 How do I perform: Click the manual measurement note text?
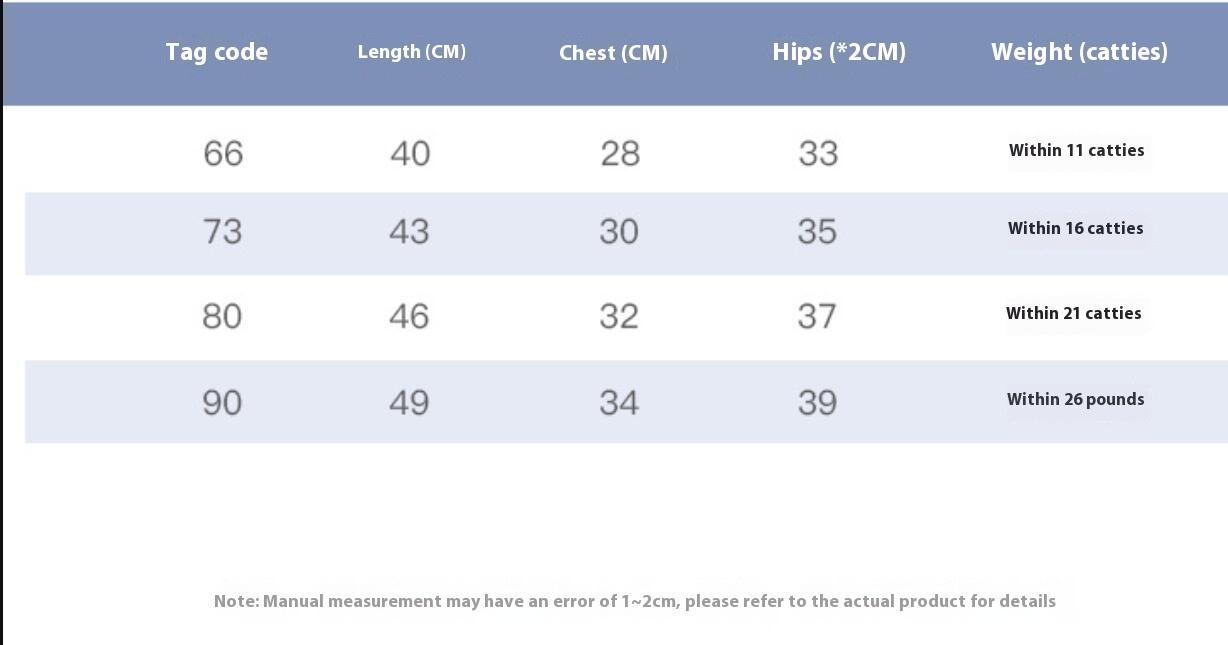coord(634,601)
